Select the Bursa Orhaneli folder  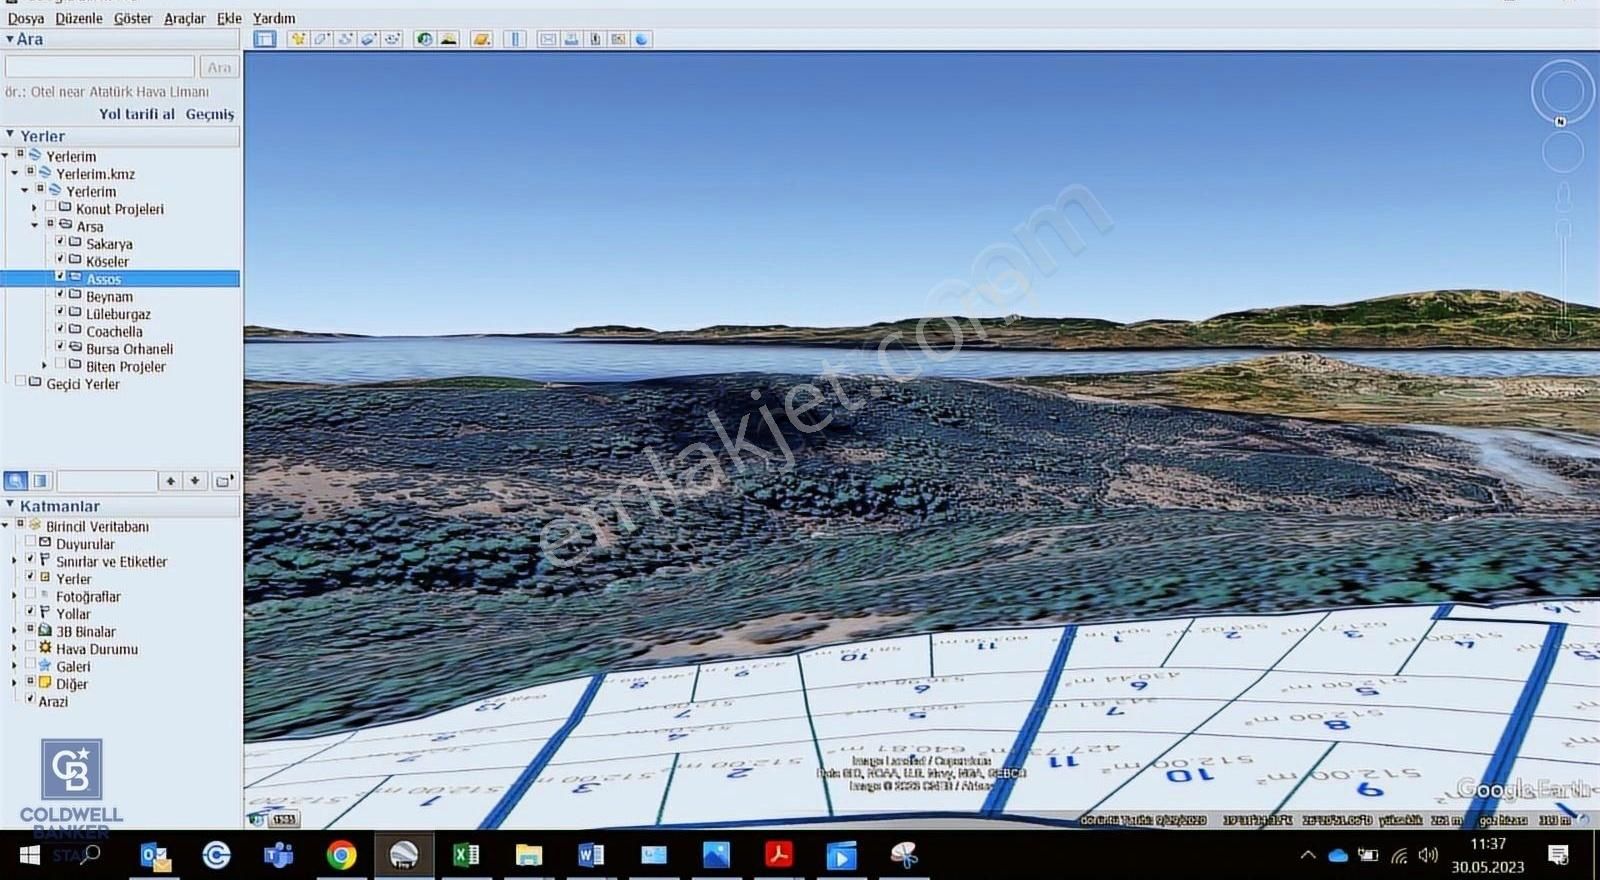tap(129, 349)
